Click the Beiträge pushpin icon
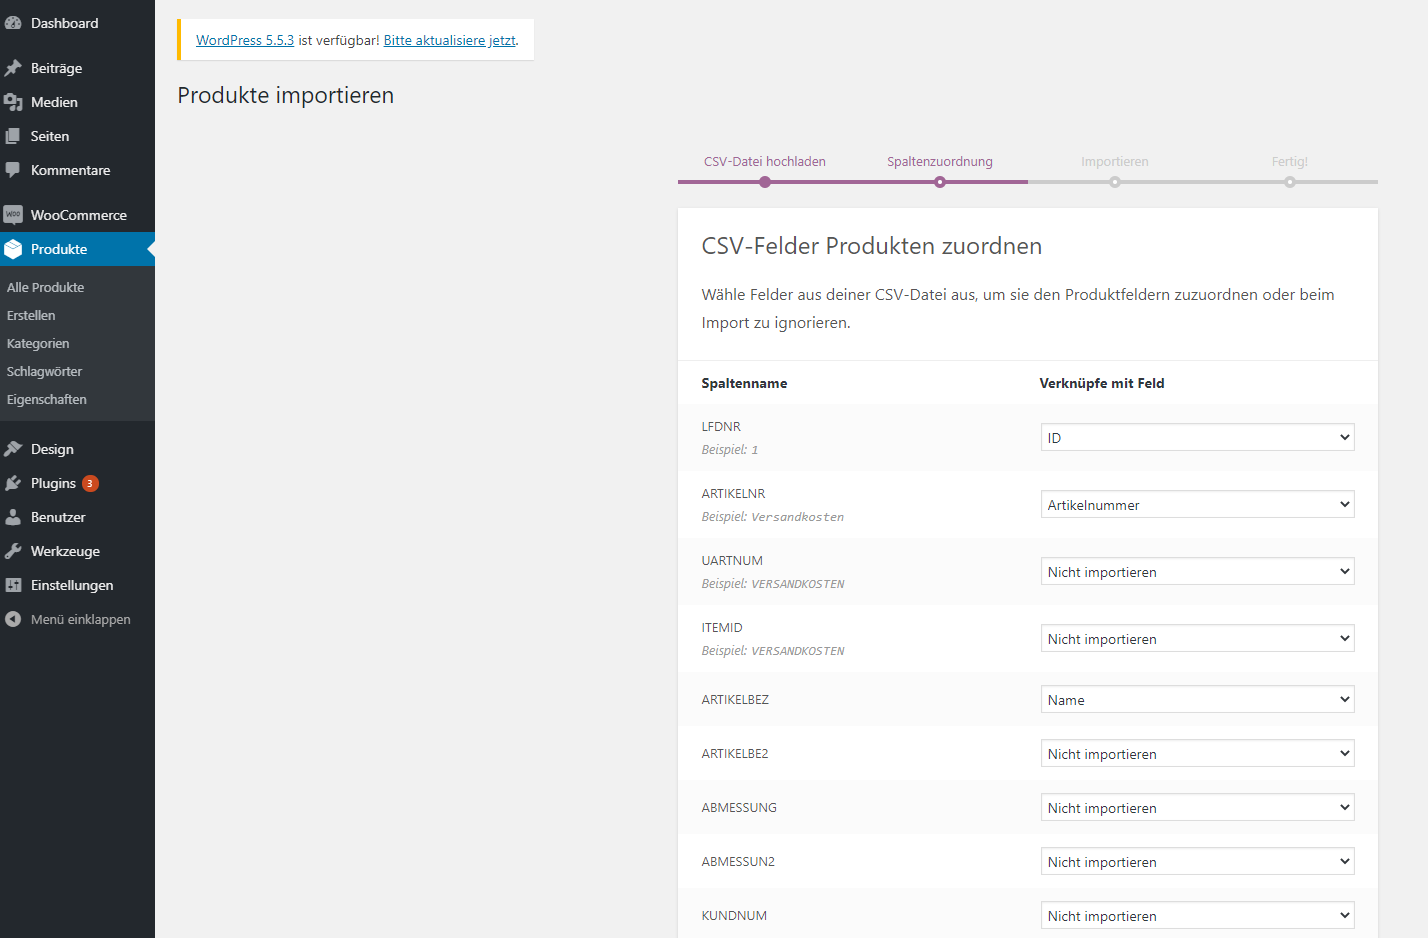 [13, 68]
